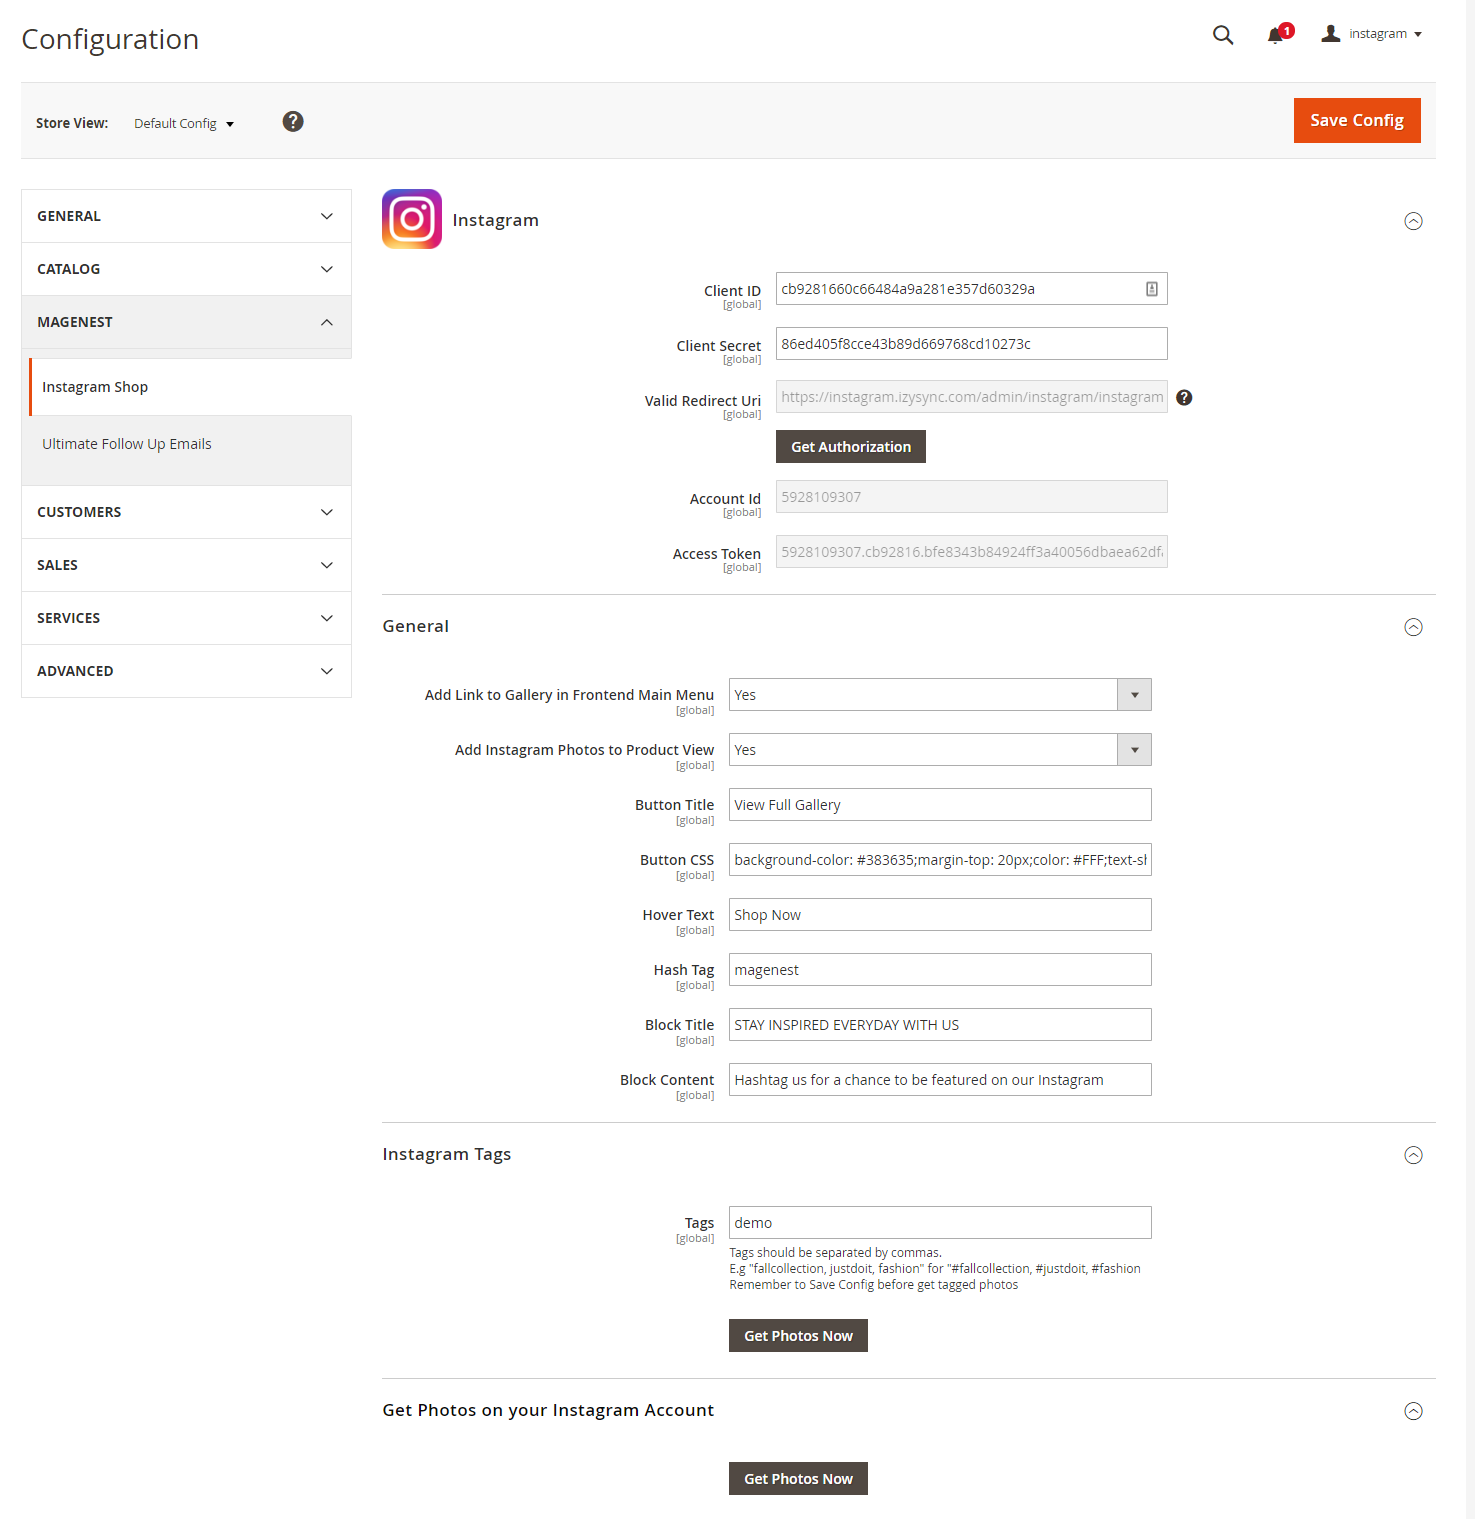The height and width of the screenshot is (1519, 1475).
Task: Open the Default Config store view dropdown
Action: pos(184,124)
